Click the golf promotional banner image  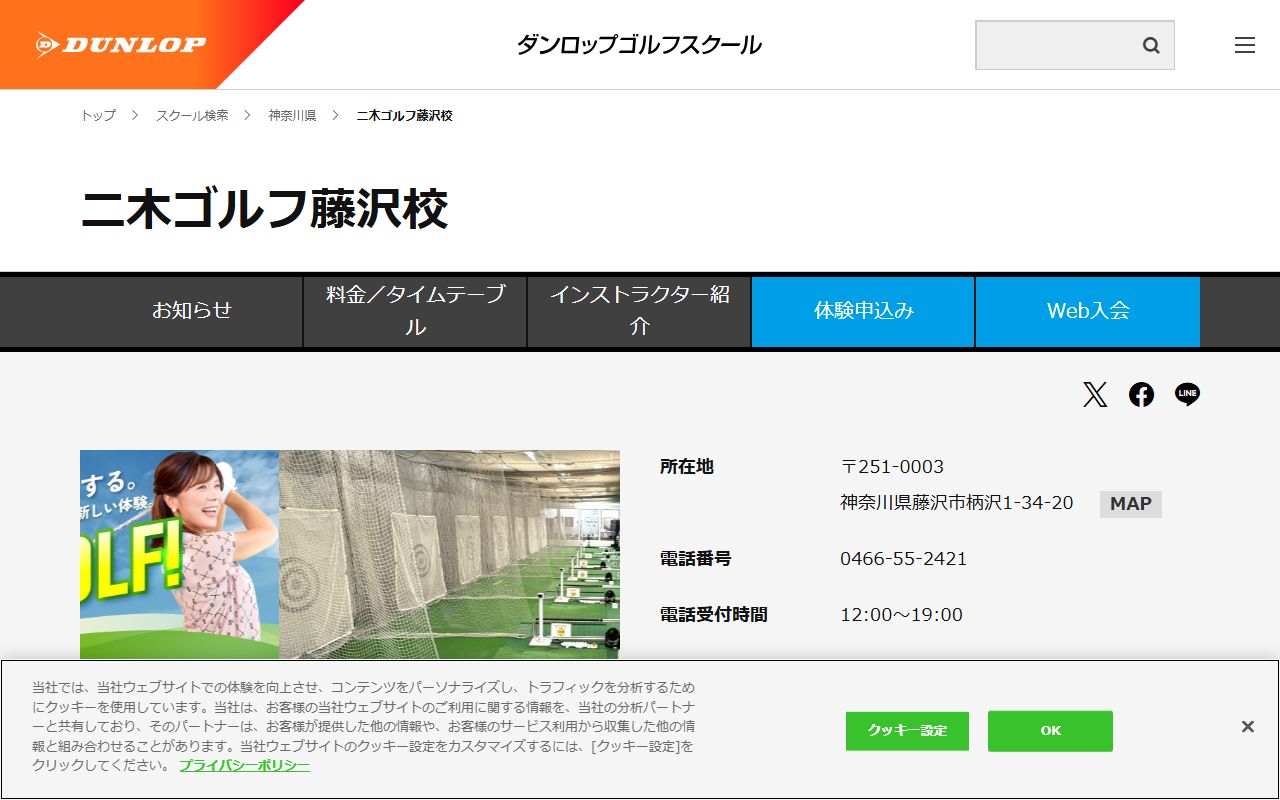click(180, 555)
